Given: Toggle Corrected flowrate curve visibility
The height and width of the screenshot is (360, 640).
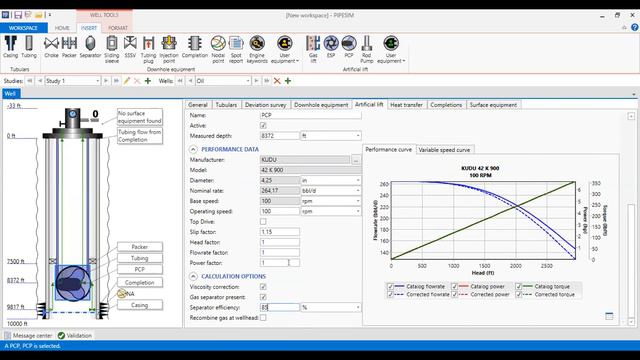Looking at the screenshot, I should click(x=390, y=294).
